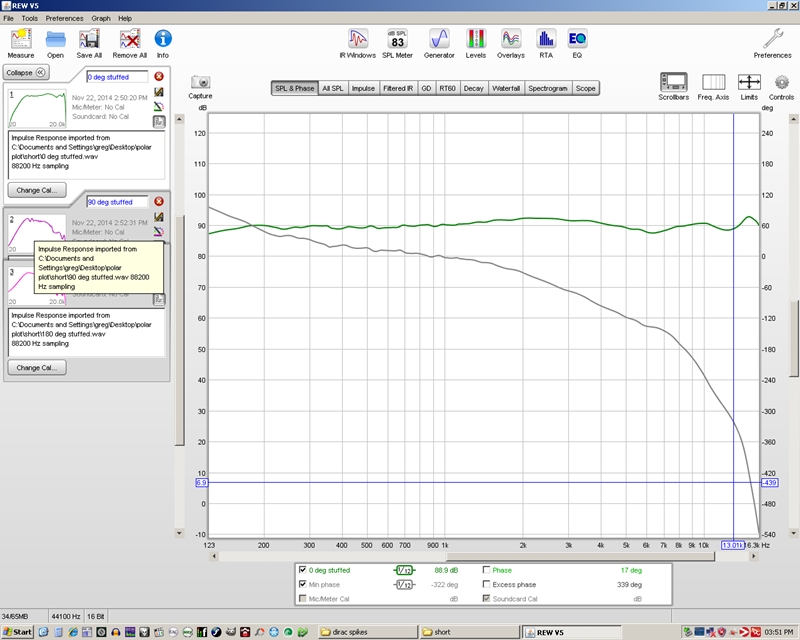Open the Levels meter
Image resolution: width=800 pixels, height=640 pixels.
tap(476, 44)
